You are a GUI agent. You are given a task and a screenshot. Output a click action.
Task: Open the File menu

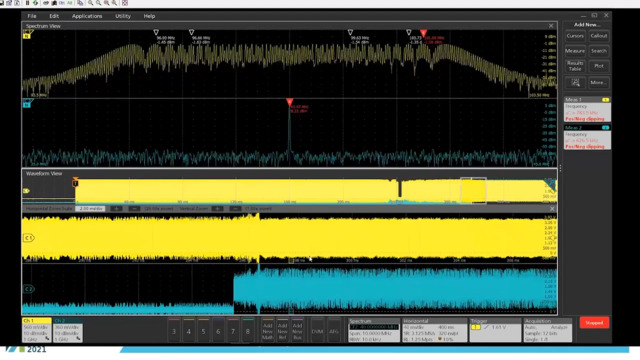32,16
